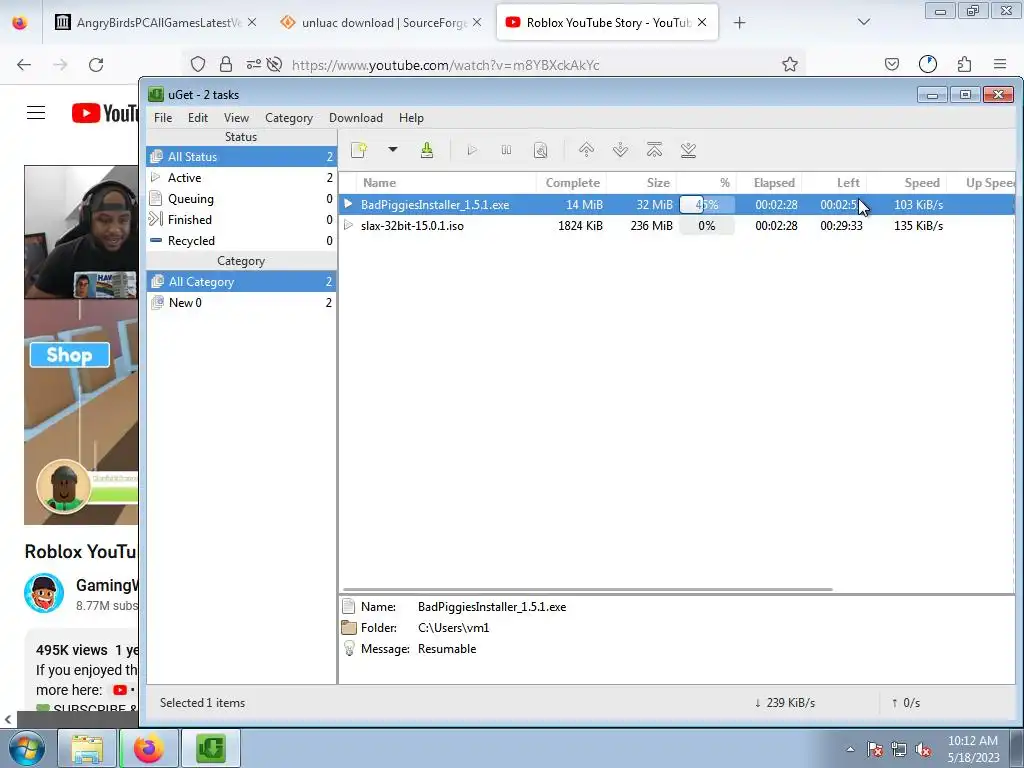Click the Left column header
The height and width of the screenshot is (768, 1024).
click(835, 183)
